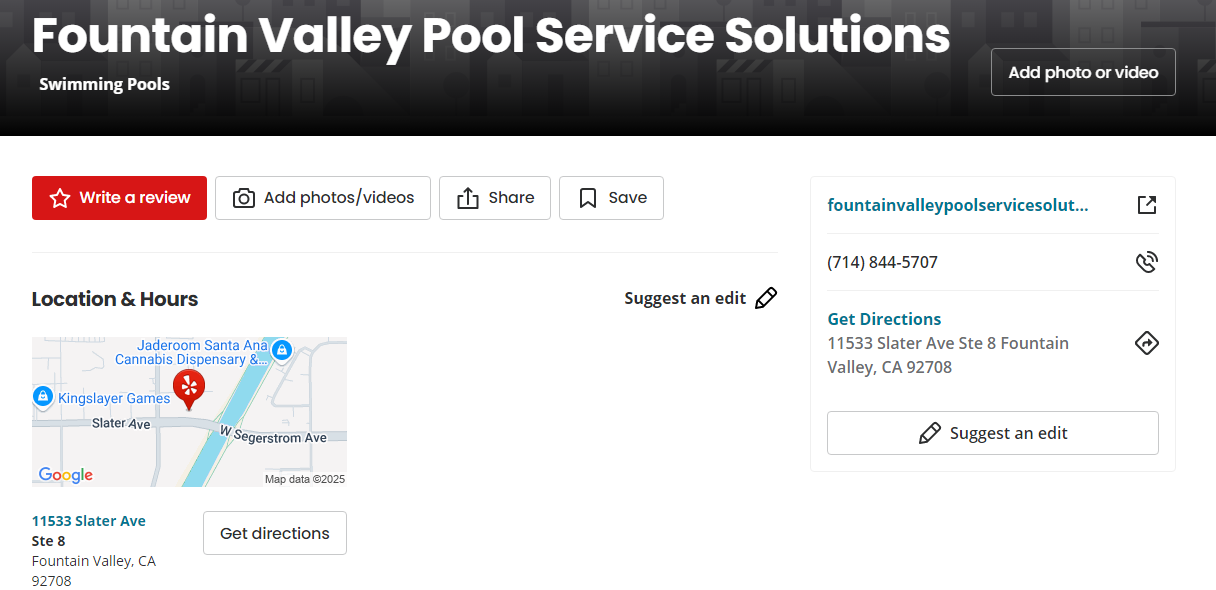This screenshot has height=590, width=1216.
Task: Click the phone call icon
Action: [1147, 262]
